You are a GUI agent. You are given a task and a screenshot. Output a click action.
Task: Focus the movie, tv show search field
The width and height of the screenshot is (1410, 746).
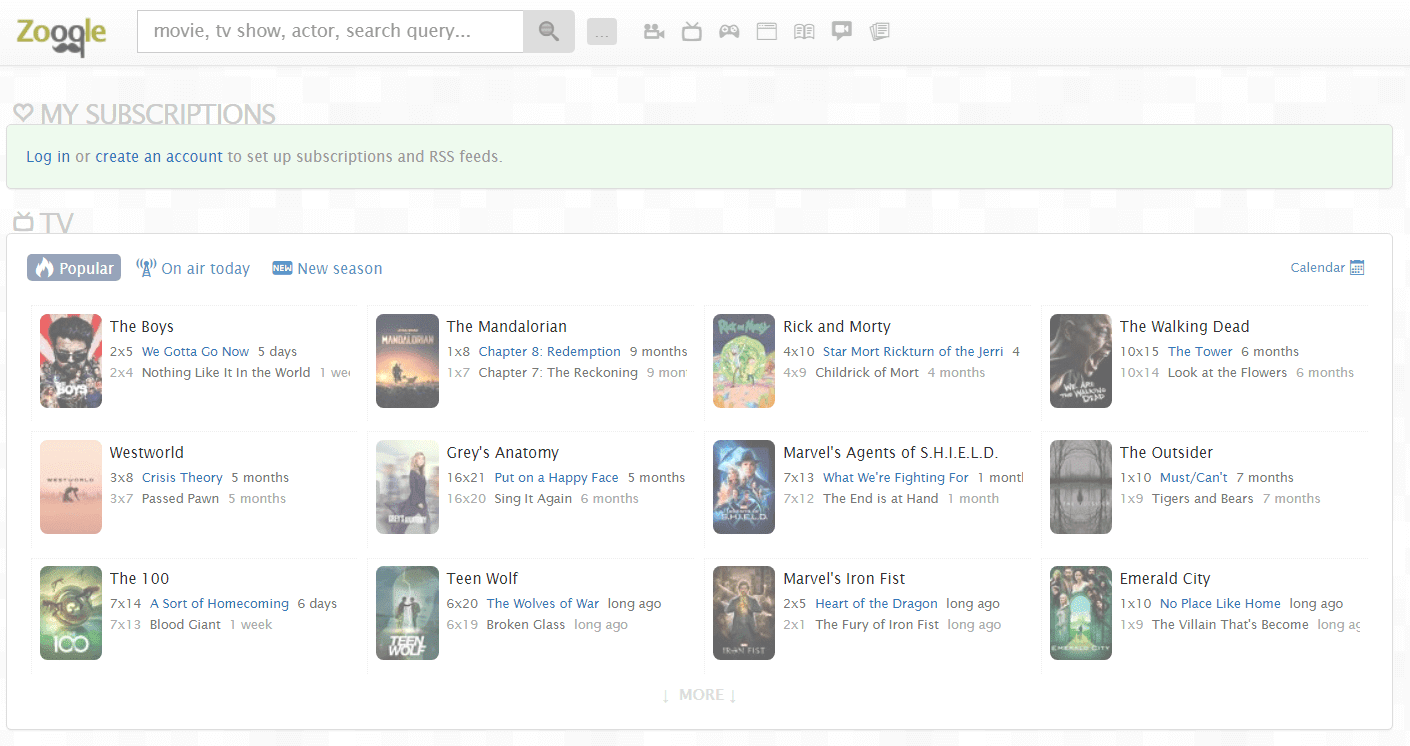pyautogui.click(x=330, y=31)
